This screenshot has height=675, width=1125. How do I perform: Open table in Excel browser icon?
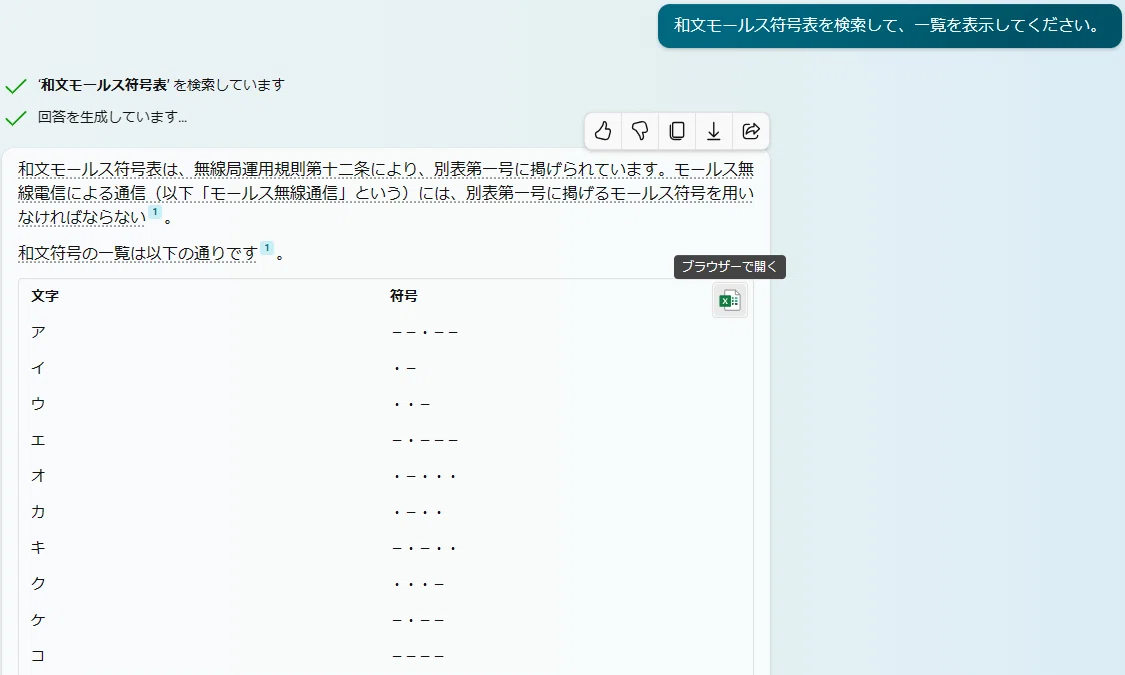730,301
